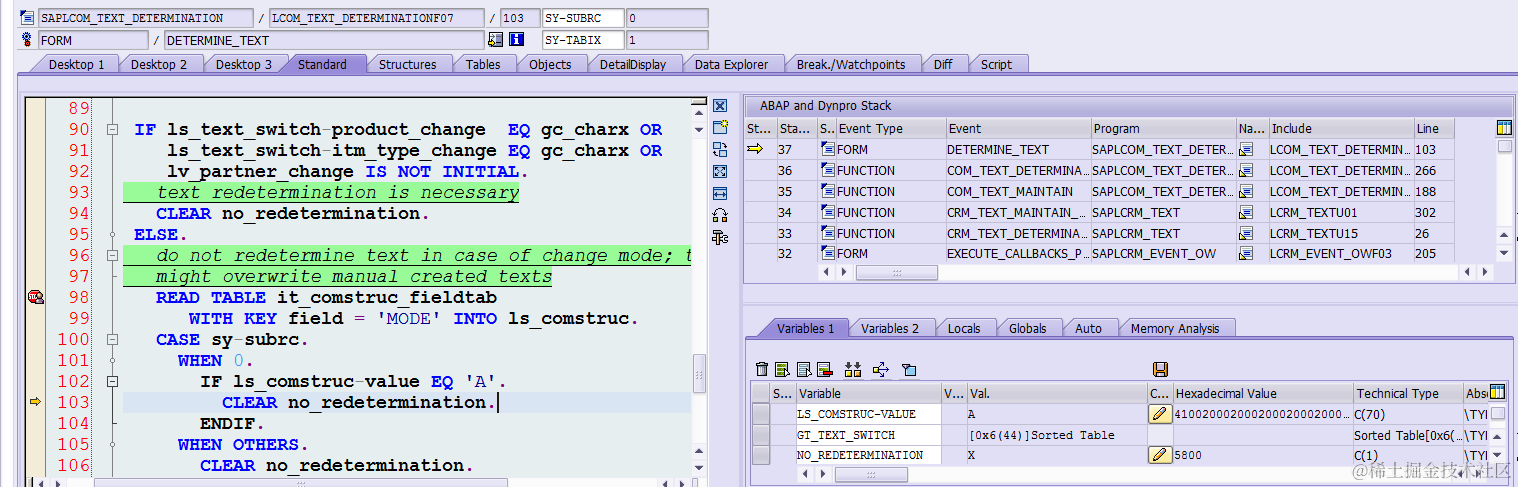1518x487 pixels.
Task: Click the new tool icon with star
Action: pos(720,128)
